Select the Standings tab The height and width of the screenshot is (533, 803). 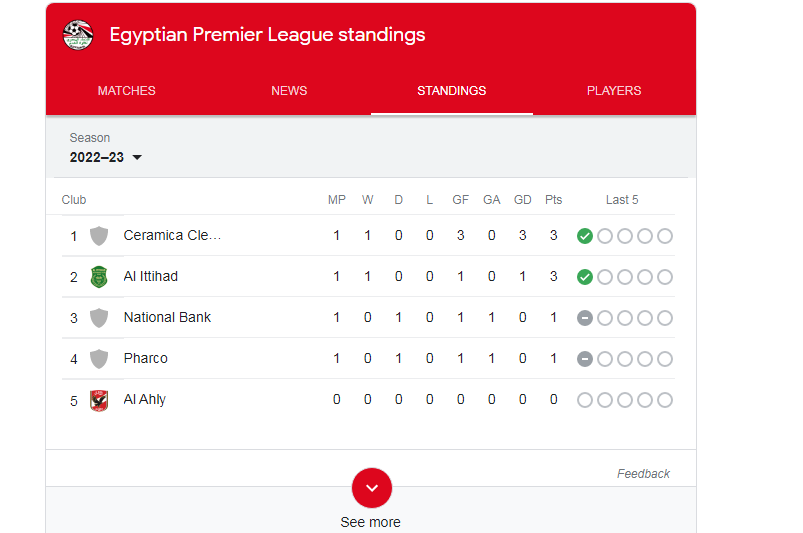click(x=452, y=91)
